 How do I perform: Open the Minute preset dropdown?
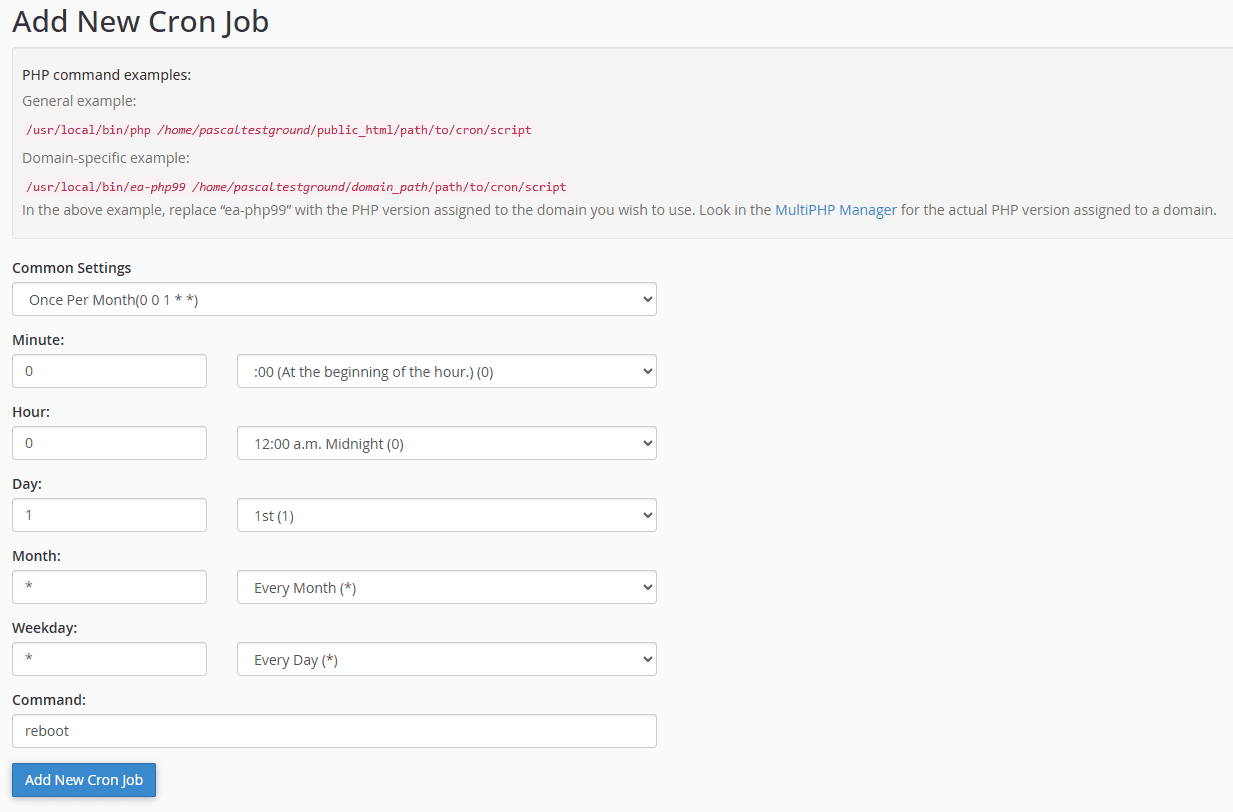pyautogui.click(x=446, y=370)
